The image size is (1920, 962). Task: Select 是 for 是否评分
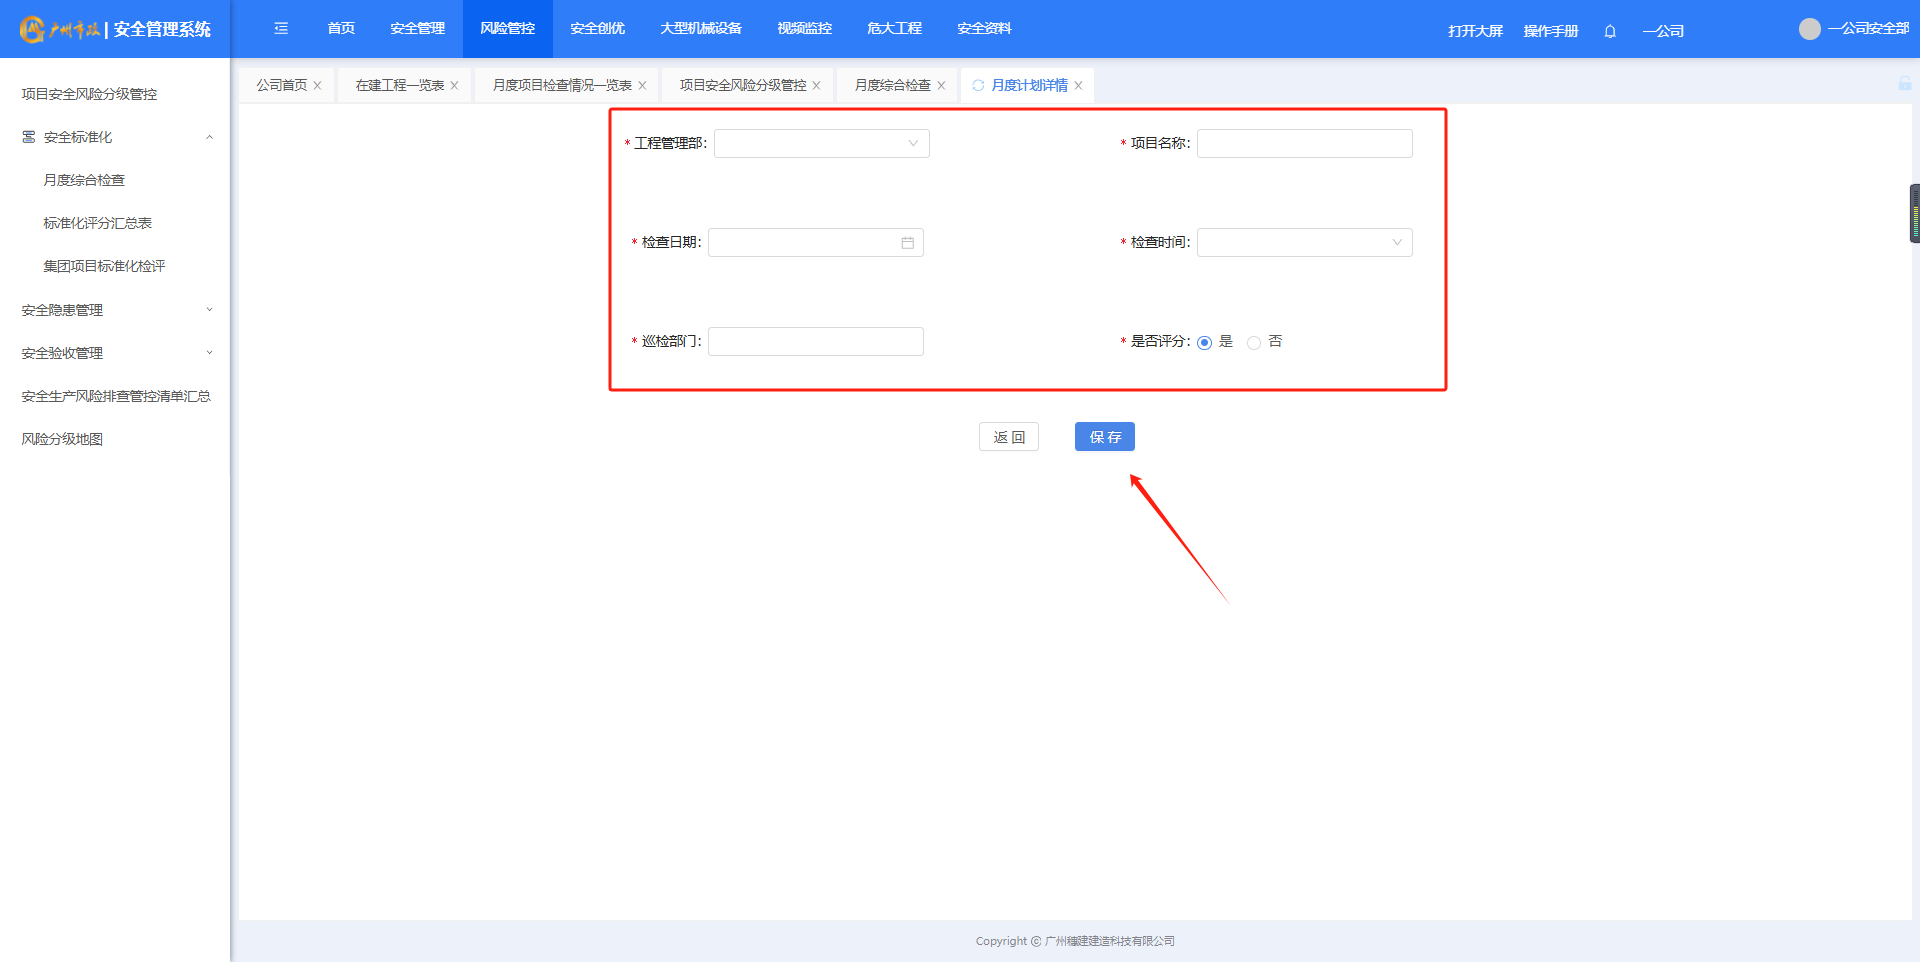[1204, 343]
